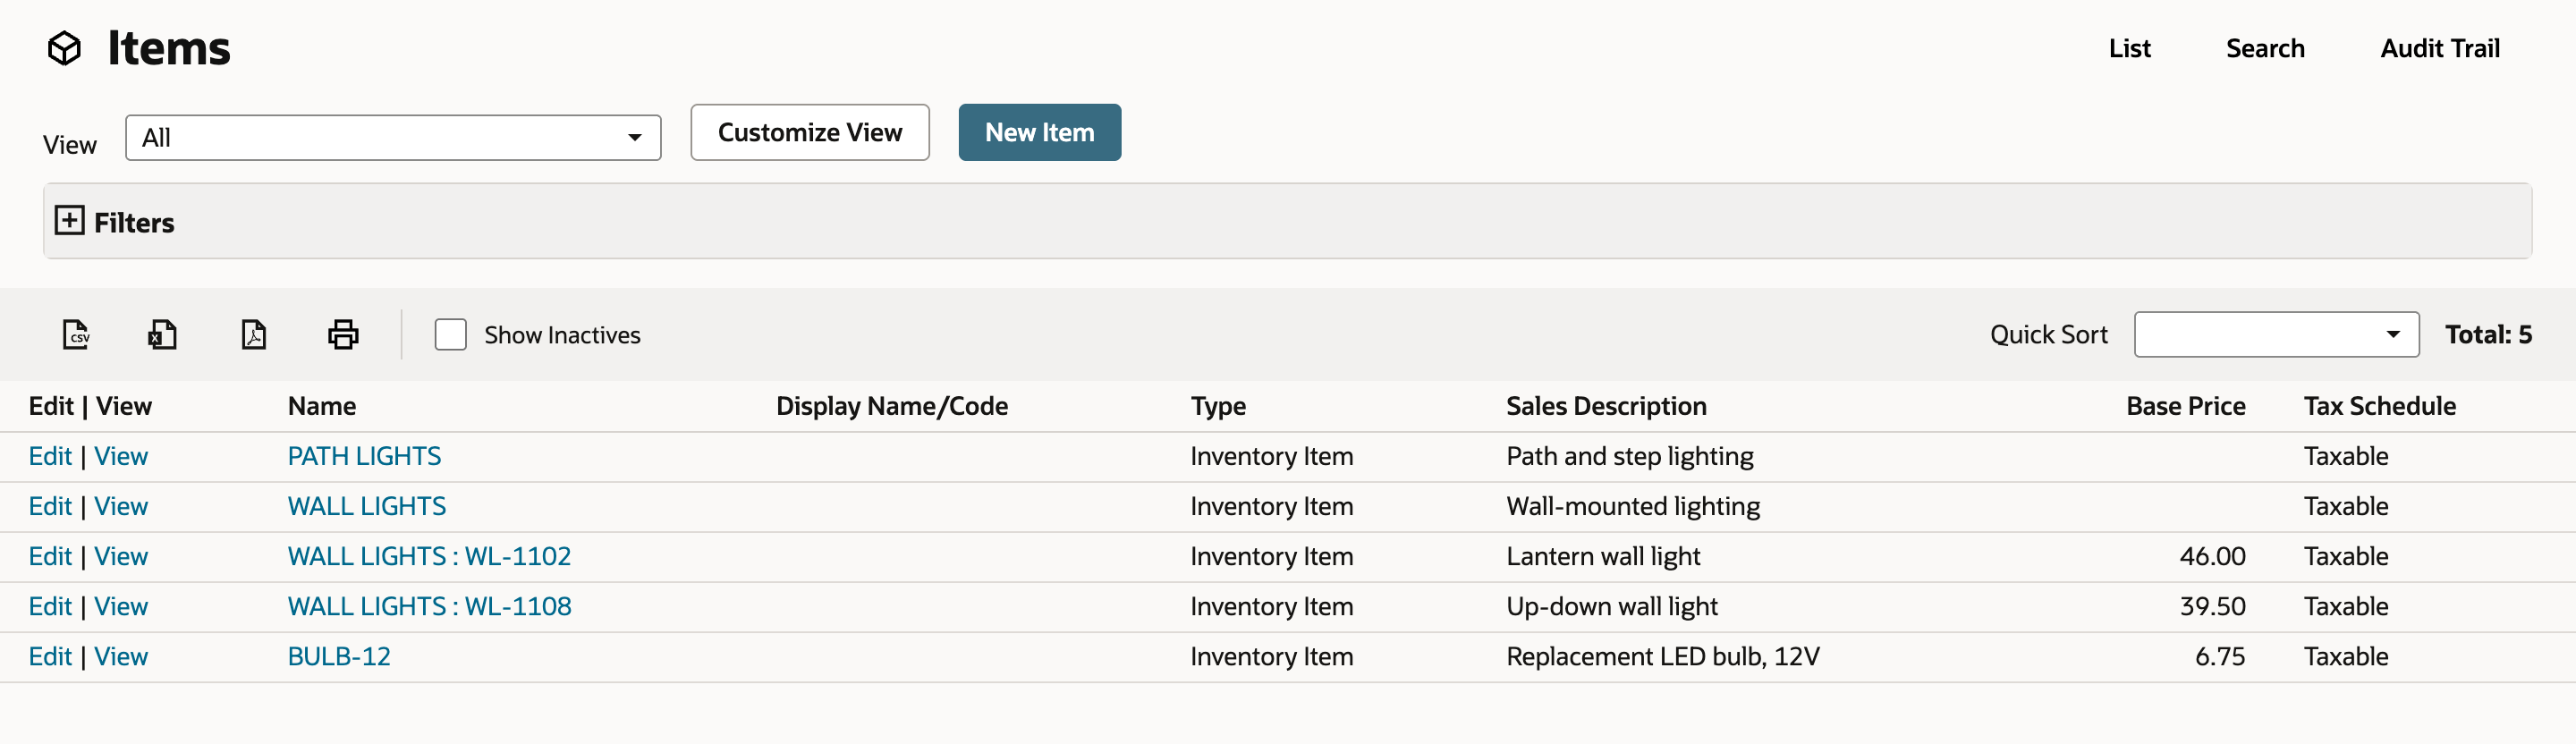
Task: Open the Quick Sort dropdown
Action: (2276, 334)
